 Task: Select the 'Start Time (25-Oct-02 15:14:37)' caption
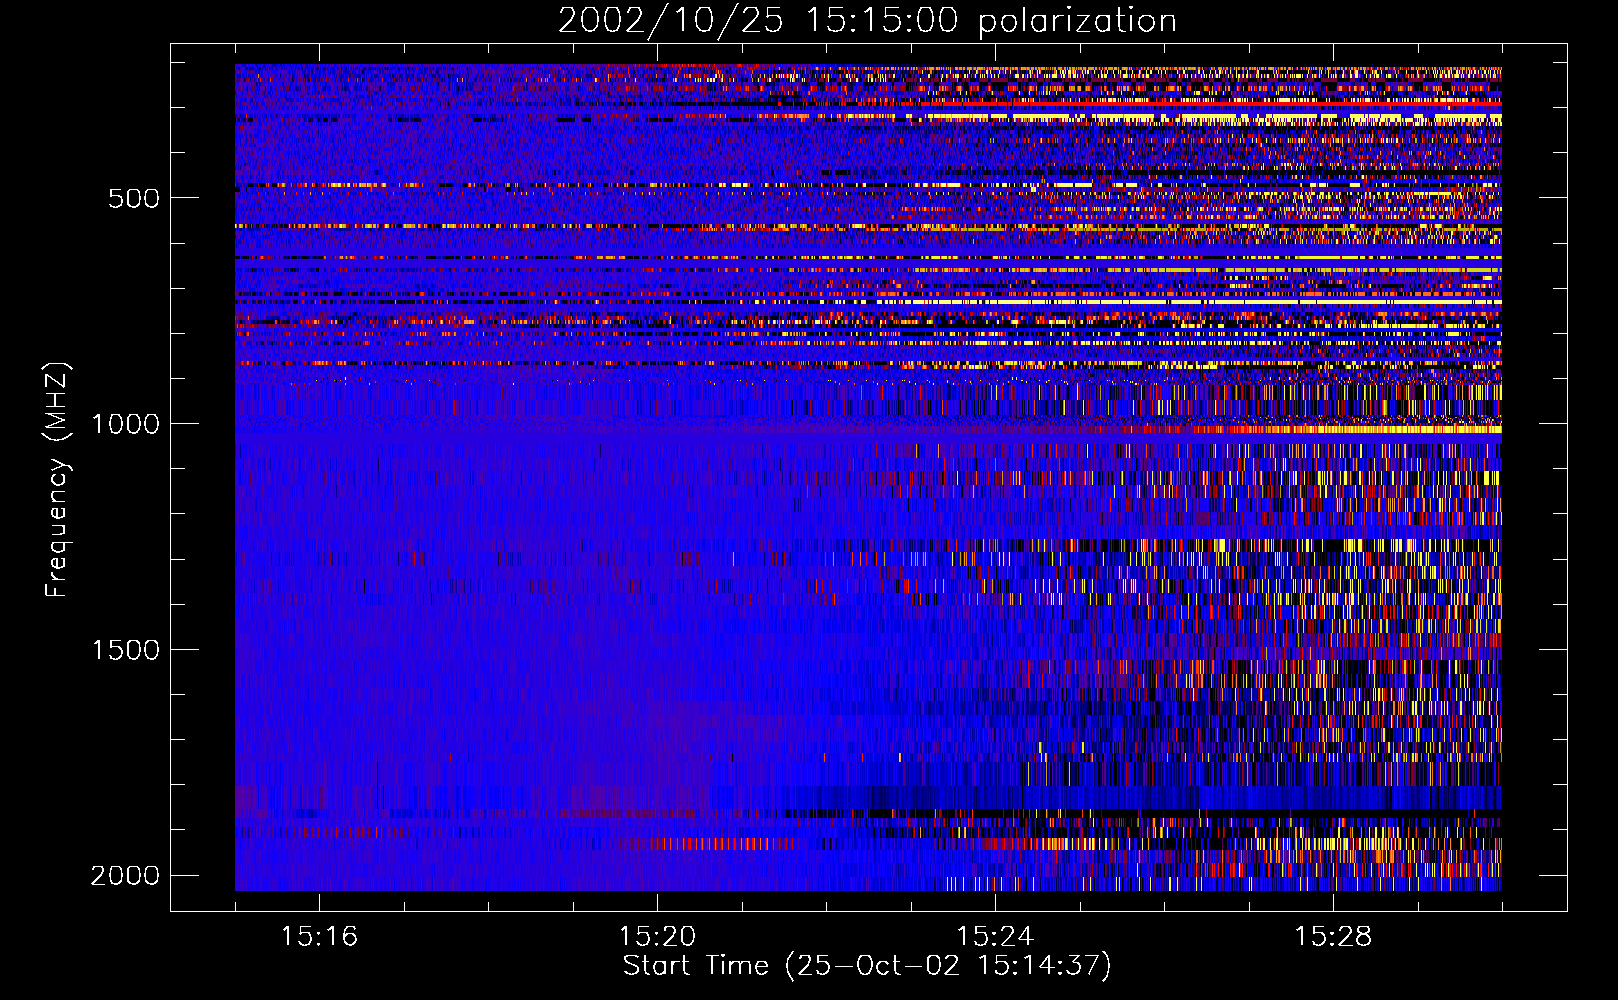click(x=867, y=966)
